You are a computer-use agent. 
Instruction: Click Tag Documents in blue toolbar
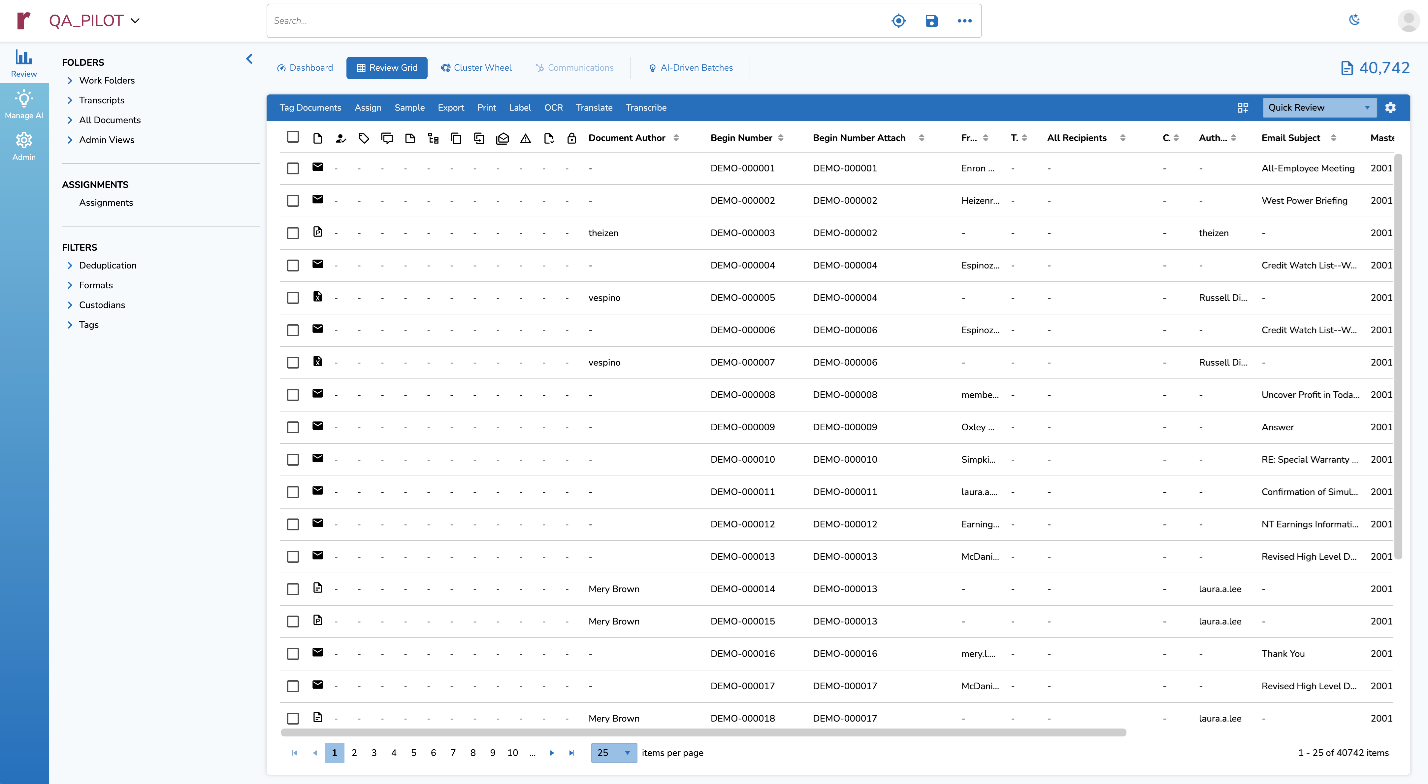tap(310, 107)
